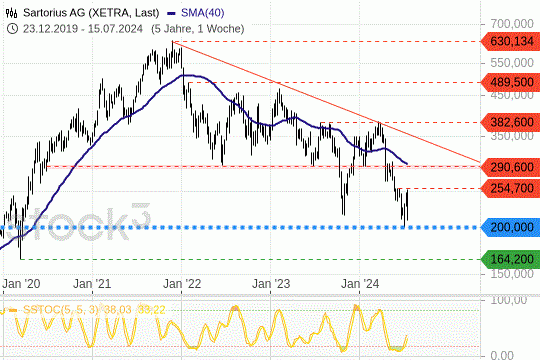Select the Sartorius AG (XETRA, Last) title
This screenshot has height=360, width=540.
tap(91, 13)
